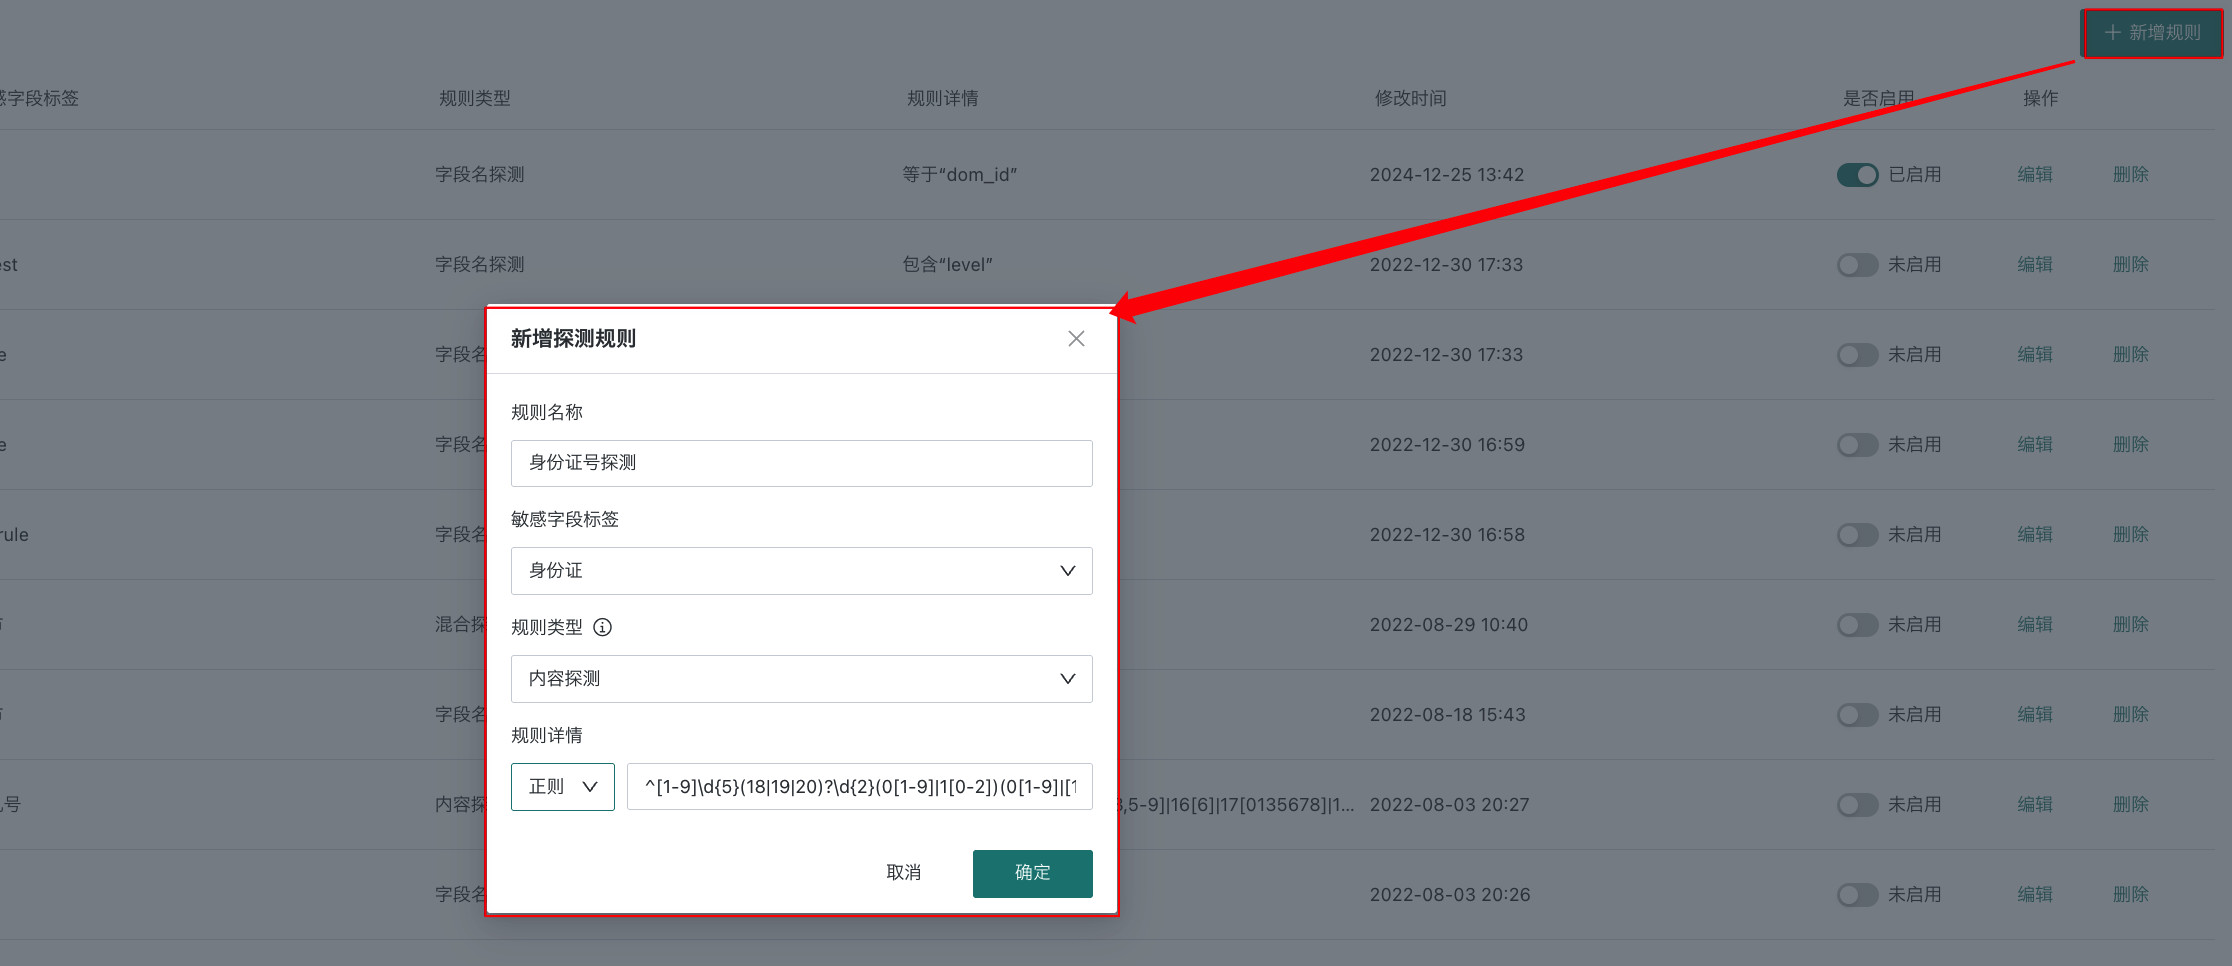Open the 敏感字段标签 dropdown showing 身份证
The height and width of the screenshot is (966, 2232).
coord(801,571)
